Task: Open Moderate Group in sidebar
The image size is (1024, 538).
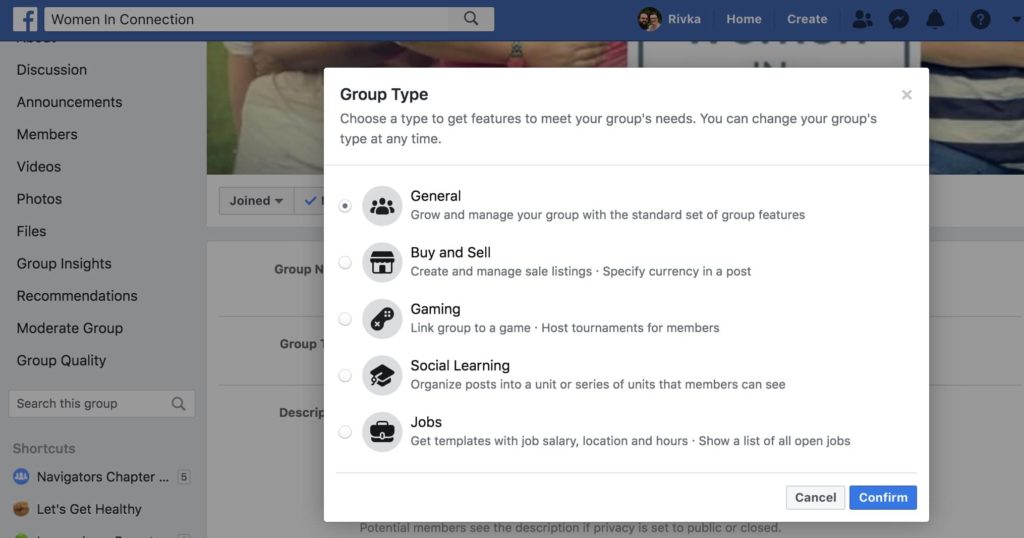Action: (x=70, y=328)
